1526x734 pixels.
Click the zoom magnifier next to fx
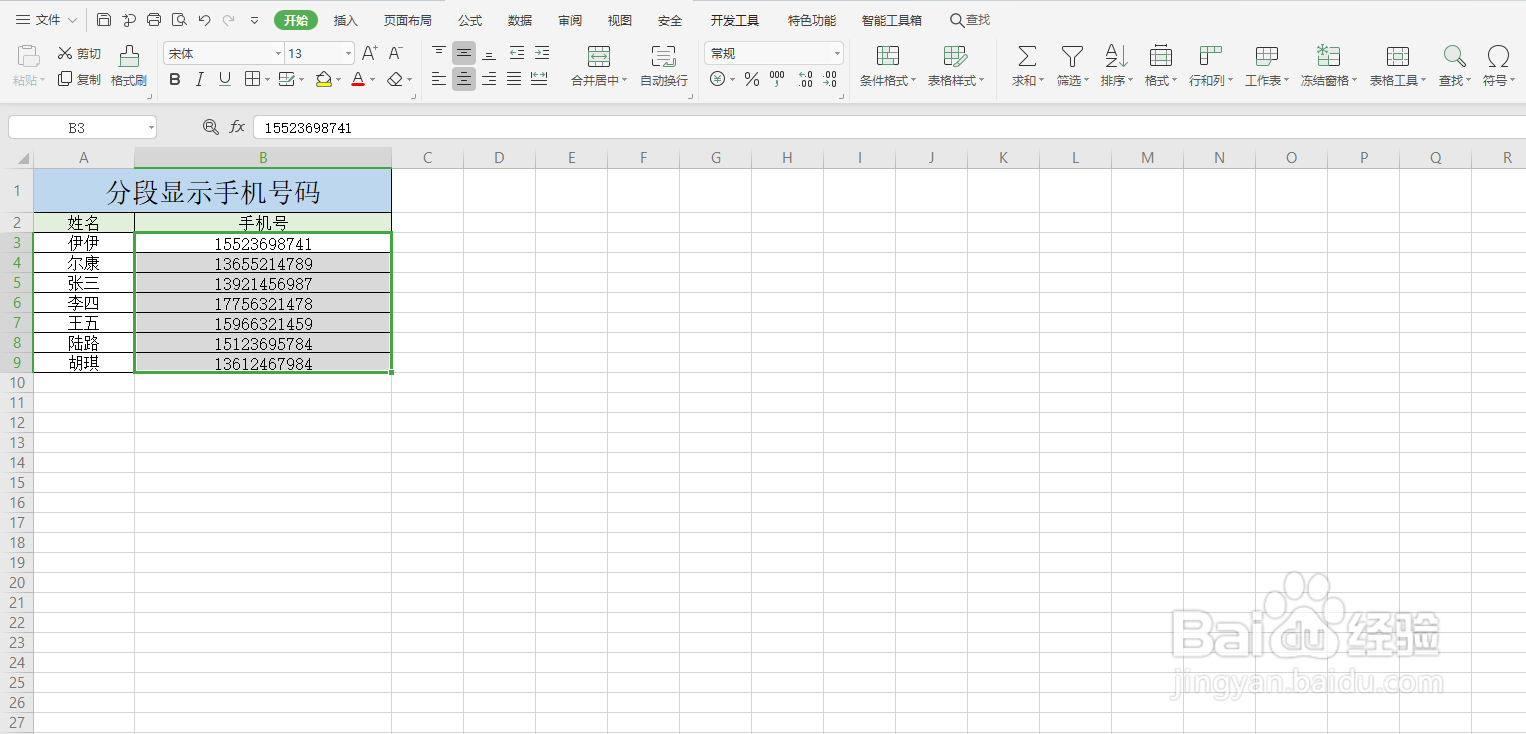tap(210, 127)
